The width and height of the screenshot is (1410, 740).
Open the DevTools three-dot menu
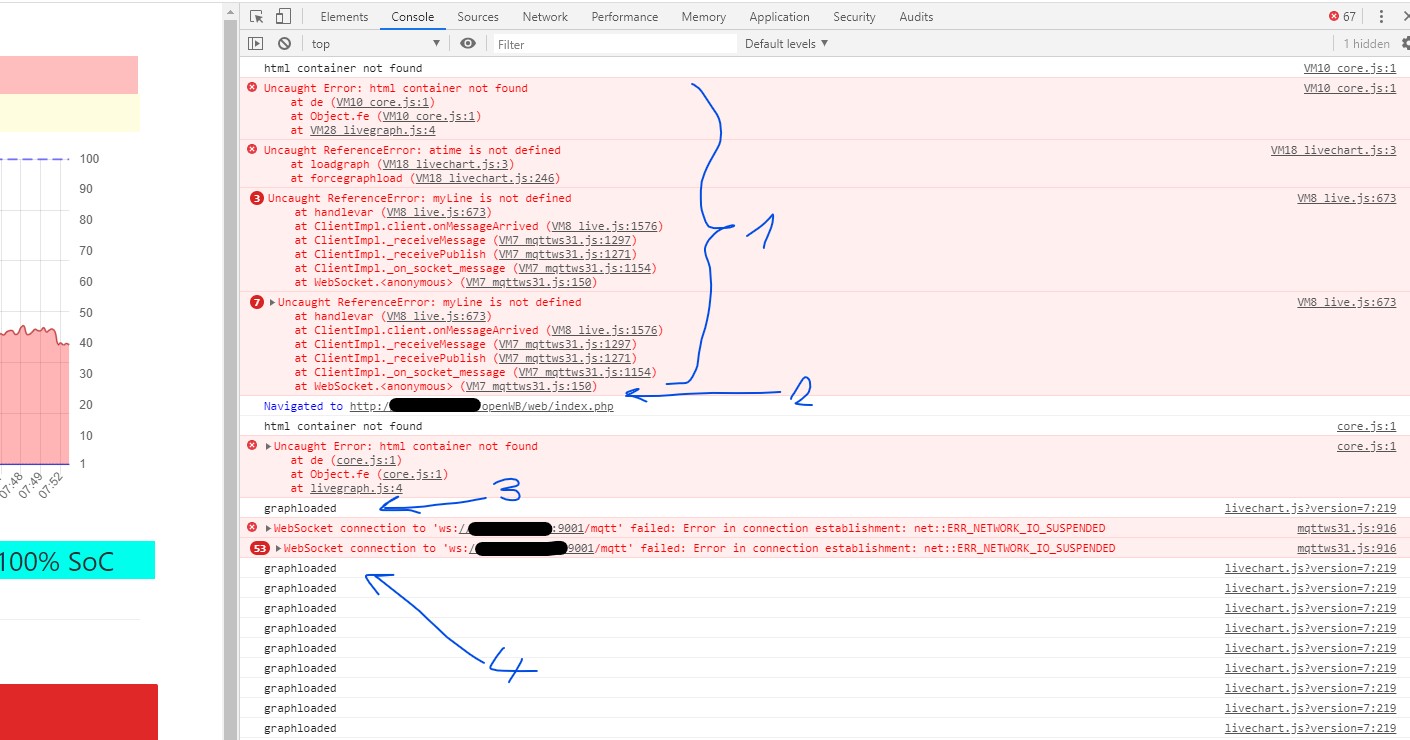1381,16
